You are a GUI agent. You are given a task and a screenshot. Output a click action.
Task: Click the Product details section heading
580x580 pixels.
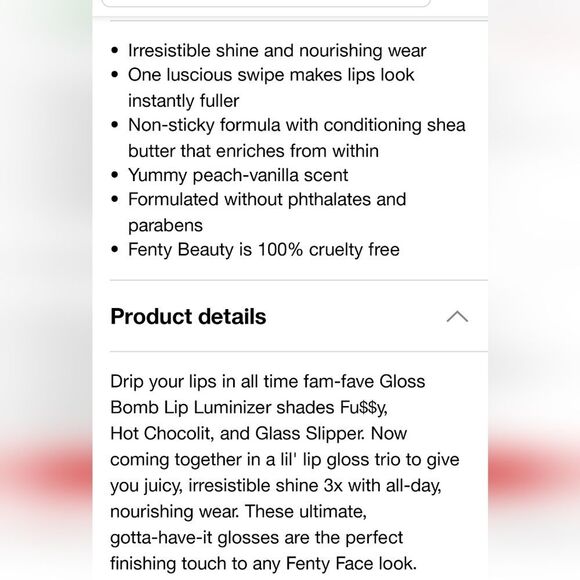pyautogui.click(x=188, y=317)
